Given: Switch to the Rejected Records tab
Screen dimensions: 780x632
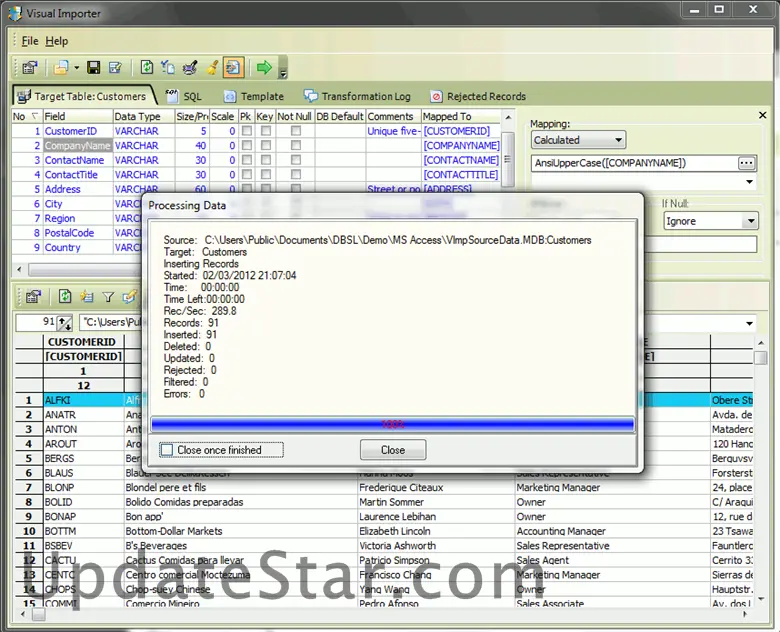Looking at the screenshot, I should coord(485,97).
